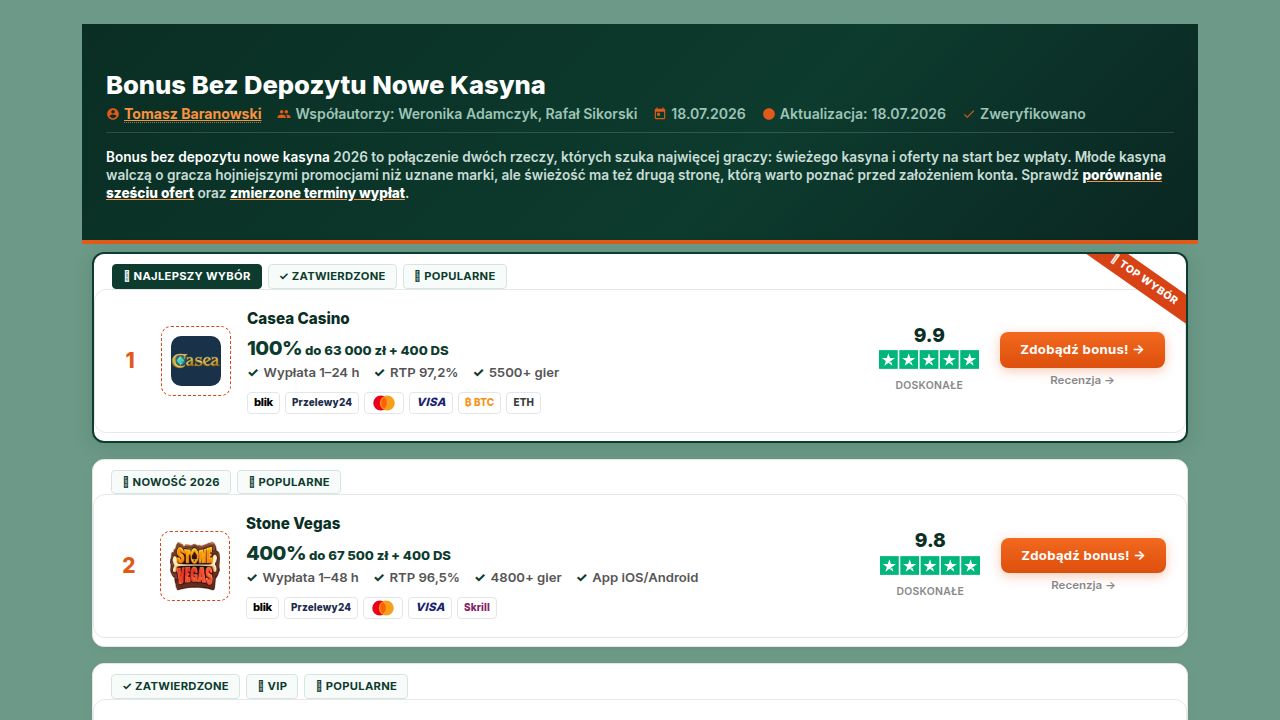
Task: Click 'Zdobądź bonus!' for Casea Casino
Action: point(1082,350)
